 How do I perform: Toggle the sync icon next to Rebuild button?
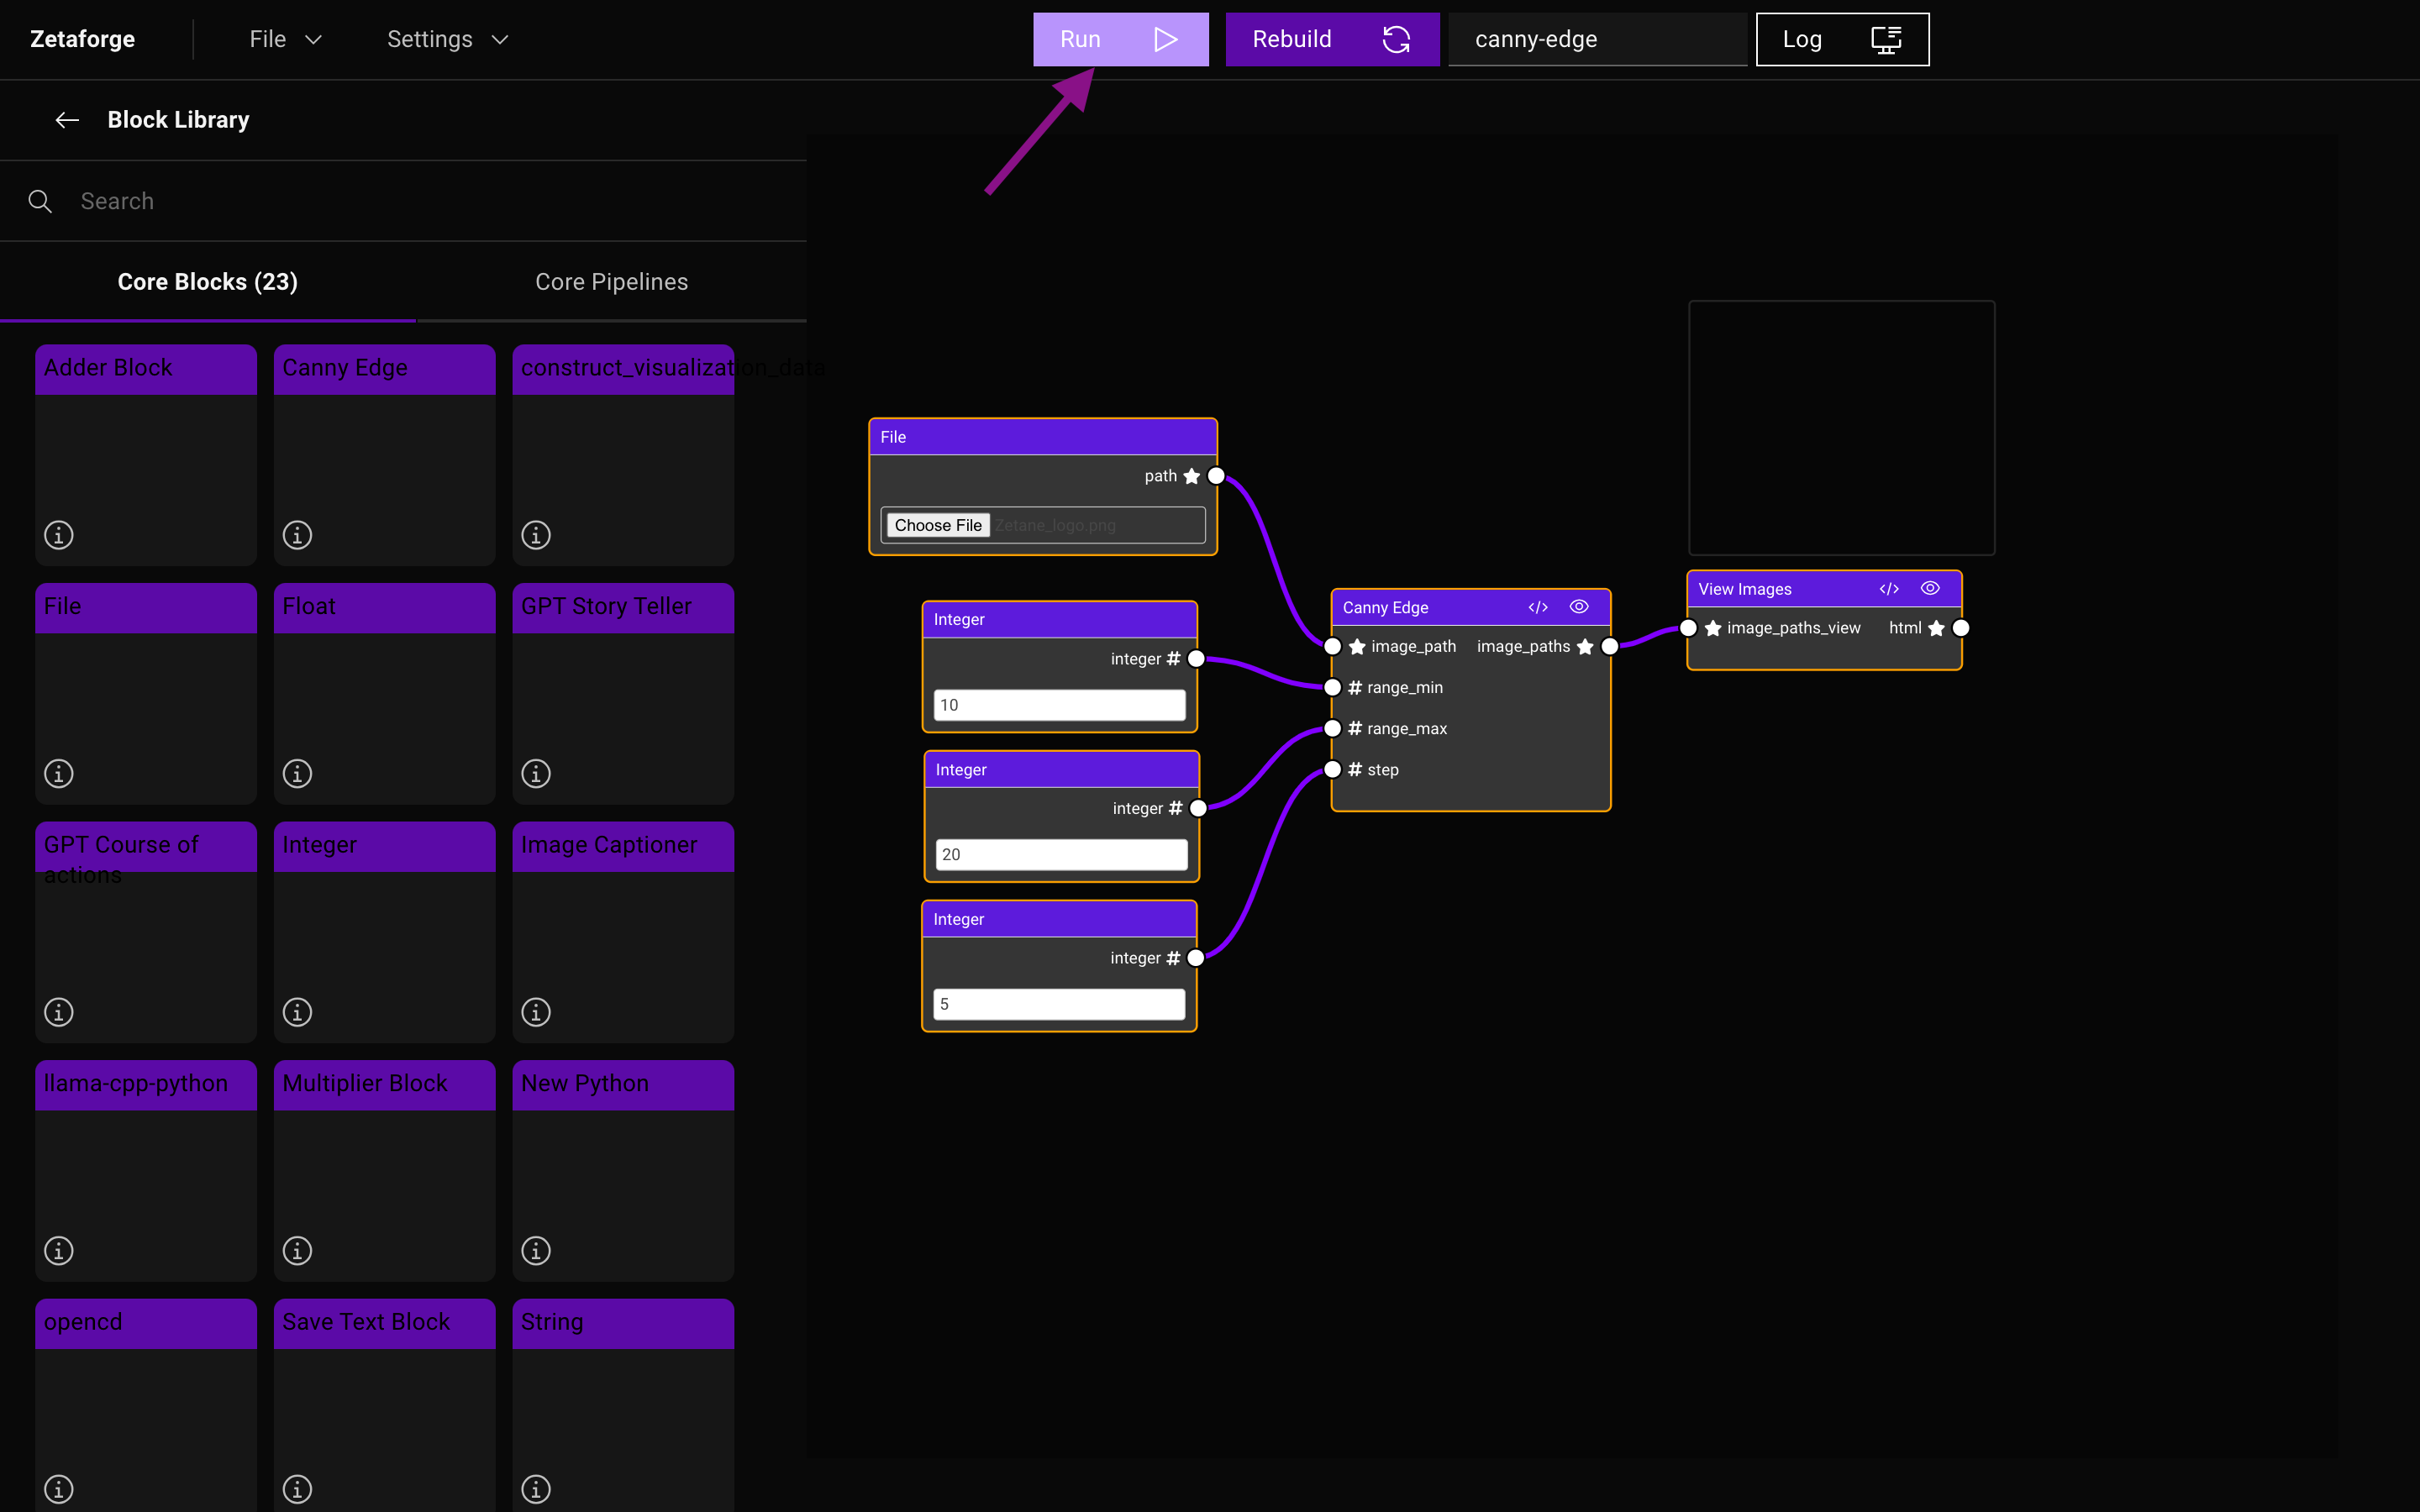pos(1396,39)
